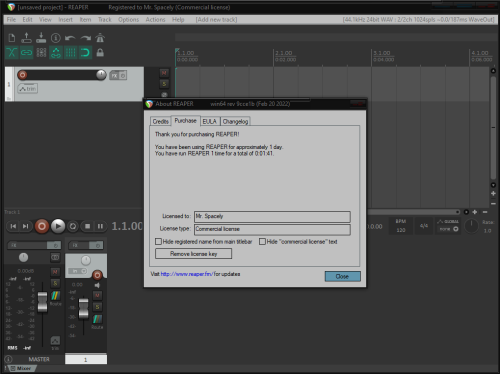
Task: Toggle move envelope points with items icon
Action: (x=56, y=53)
